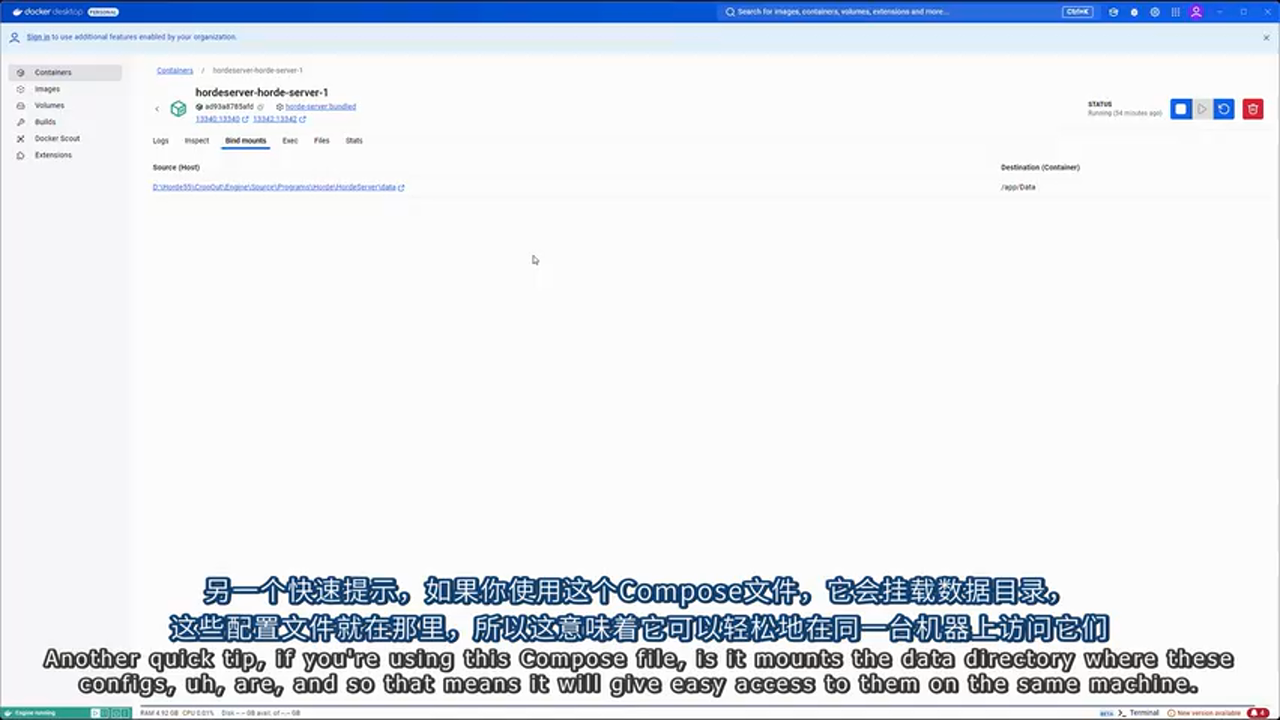Stop the running hordeserver-horde-server-1 container
This screenshot has width=1280, height=720.
click(x=1181, y=109)
